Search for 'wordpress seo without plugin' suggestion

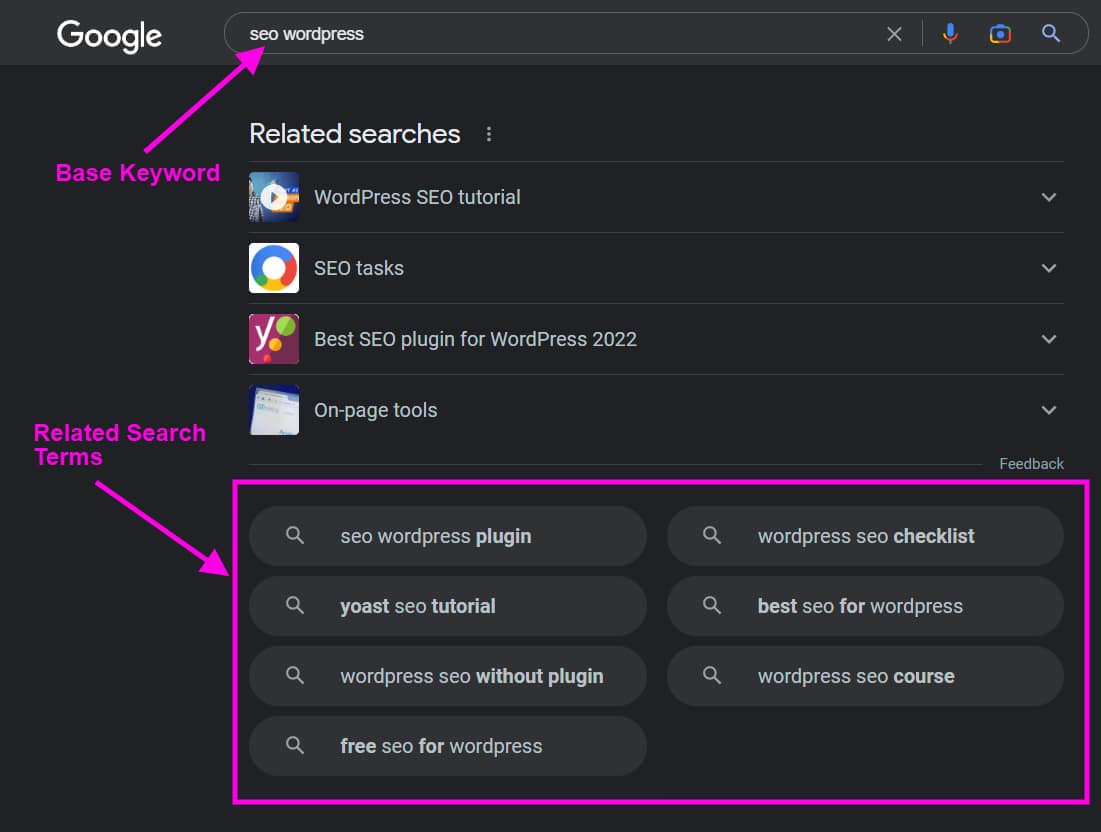point(448,676)
